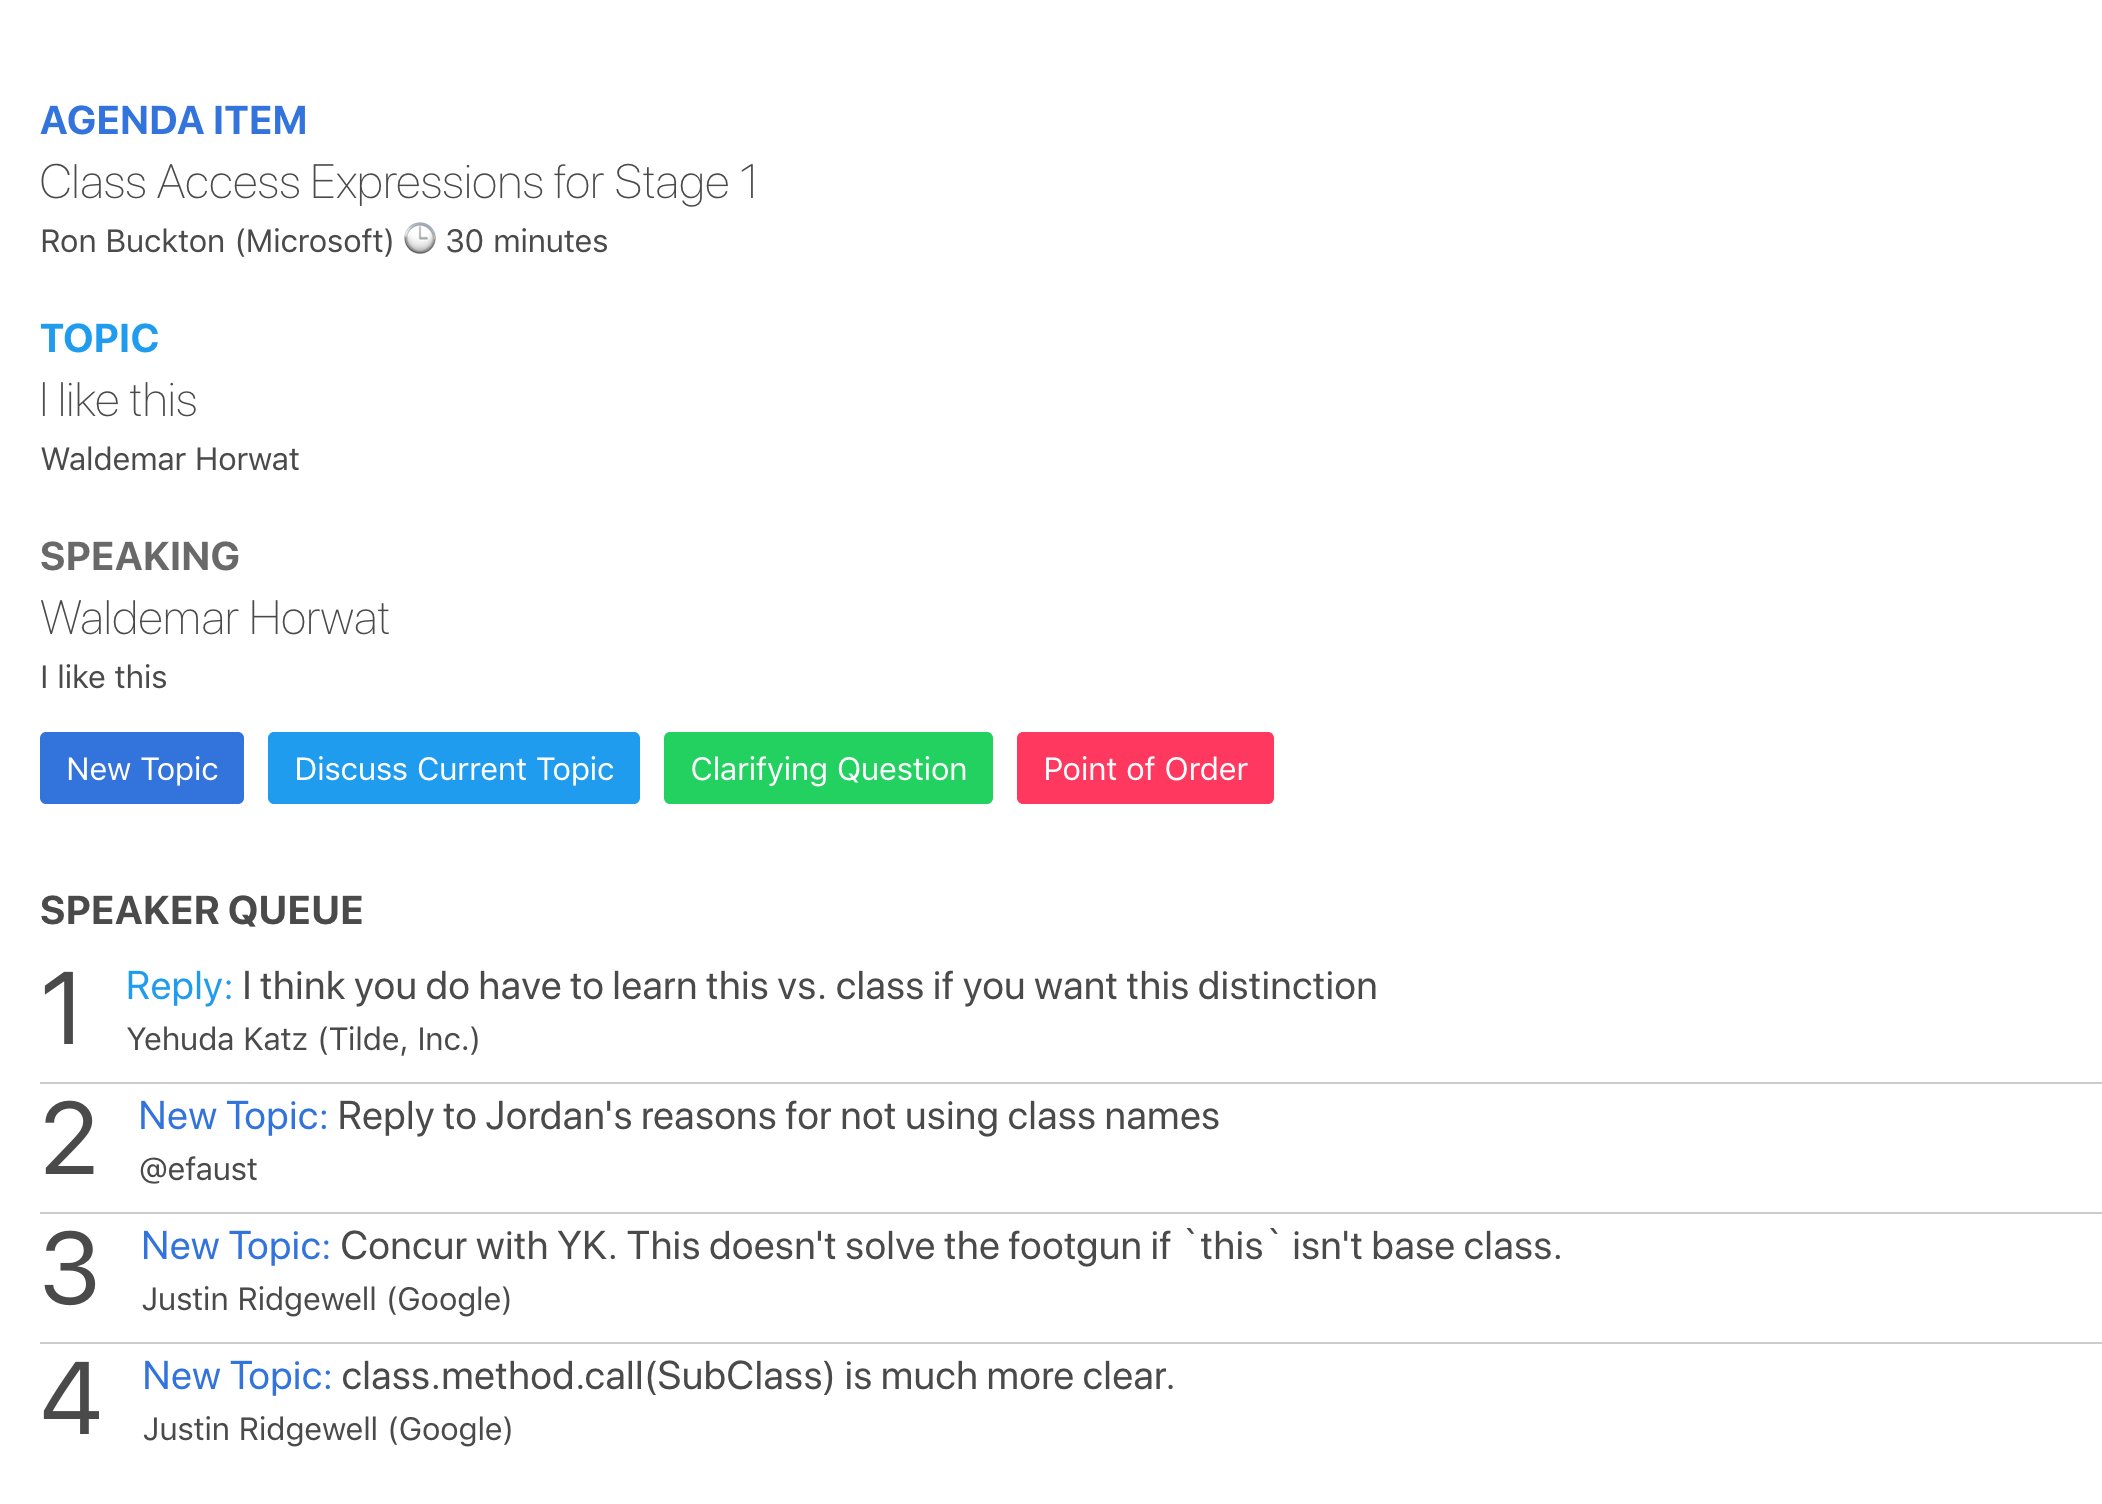This screenshot has width=2102, height=1504.
Task: Click the SPEAKING section heading
Action: pos(140,557)
